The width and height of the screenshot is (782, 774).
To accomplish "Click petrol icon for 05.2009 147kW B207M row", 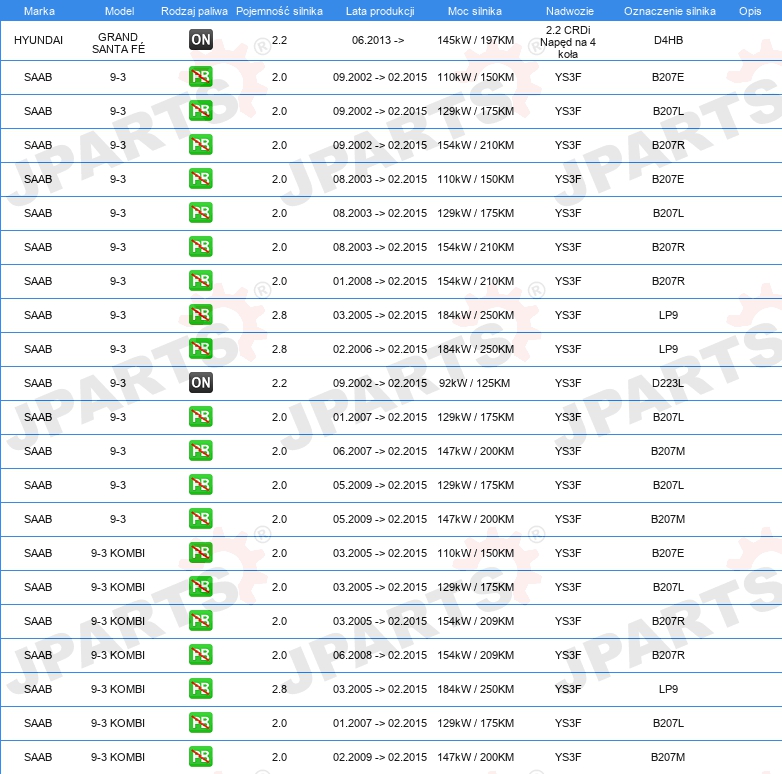I will (200, 519).
